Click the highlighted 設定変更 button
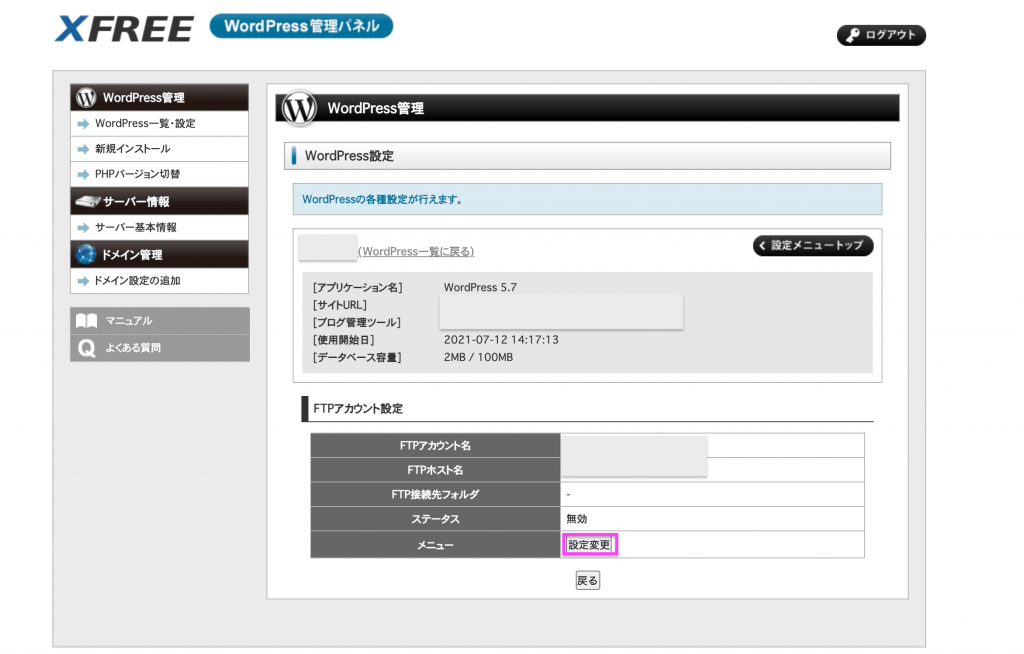Viewport: 1024px width, 654px height. point(588,544)
